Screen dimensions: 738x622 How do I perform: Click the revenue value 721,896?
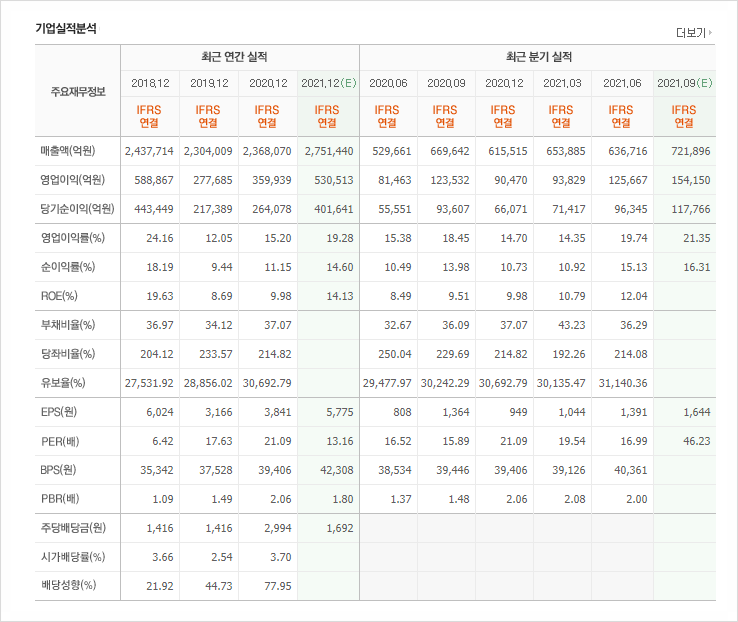[690, 152]
